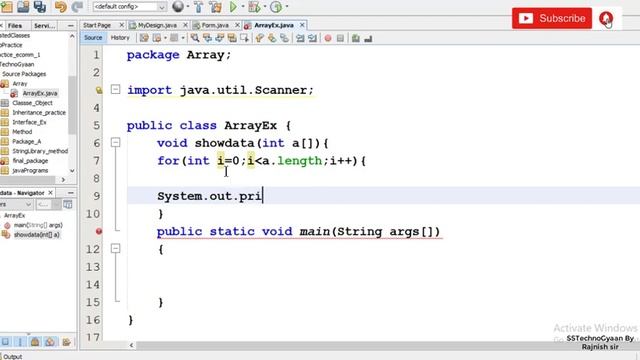Toggle Highlight Search icon
The image size is (640, 360).
point(232,38)
